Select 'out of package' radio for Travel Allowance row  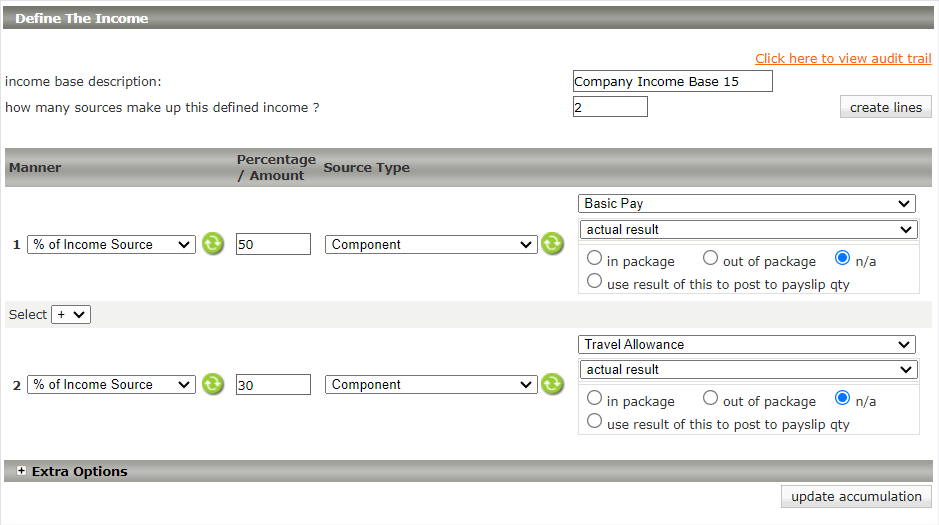tap(710, 399)
